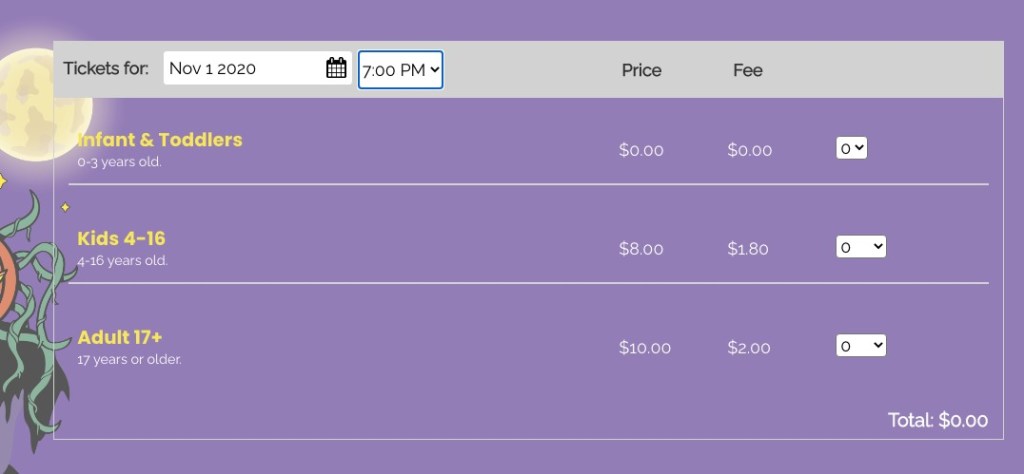Open the calendar date picker icon
The width and height of the screenshot is (1024, 474).
click(336, 68)
